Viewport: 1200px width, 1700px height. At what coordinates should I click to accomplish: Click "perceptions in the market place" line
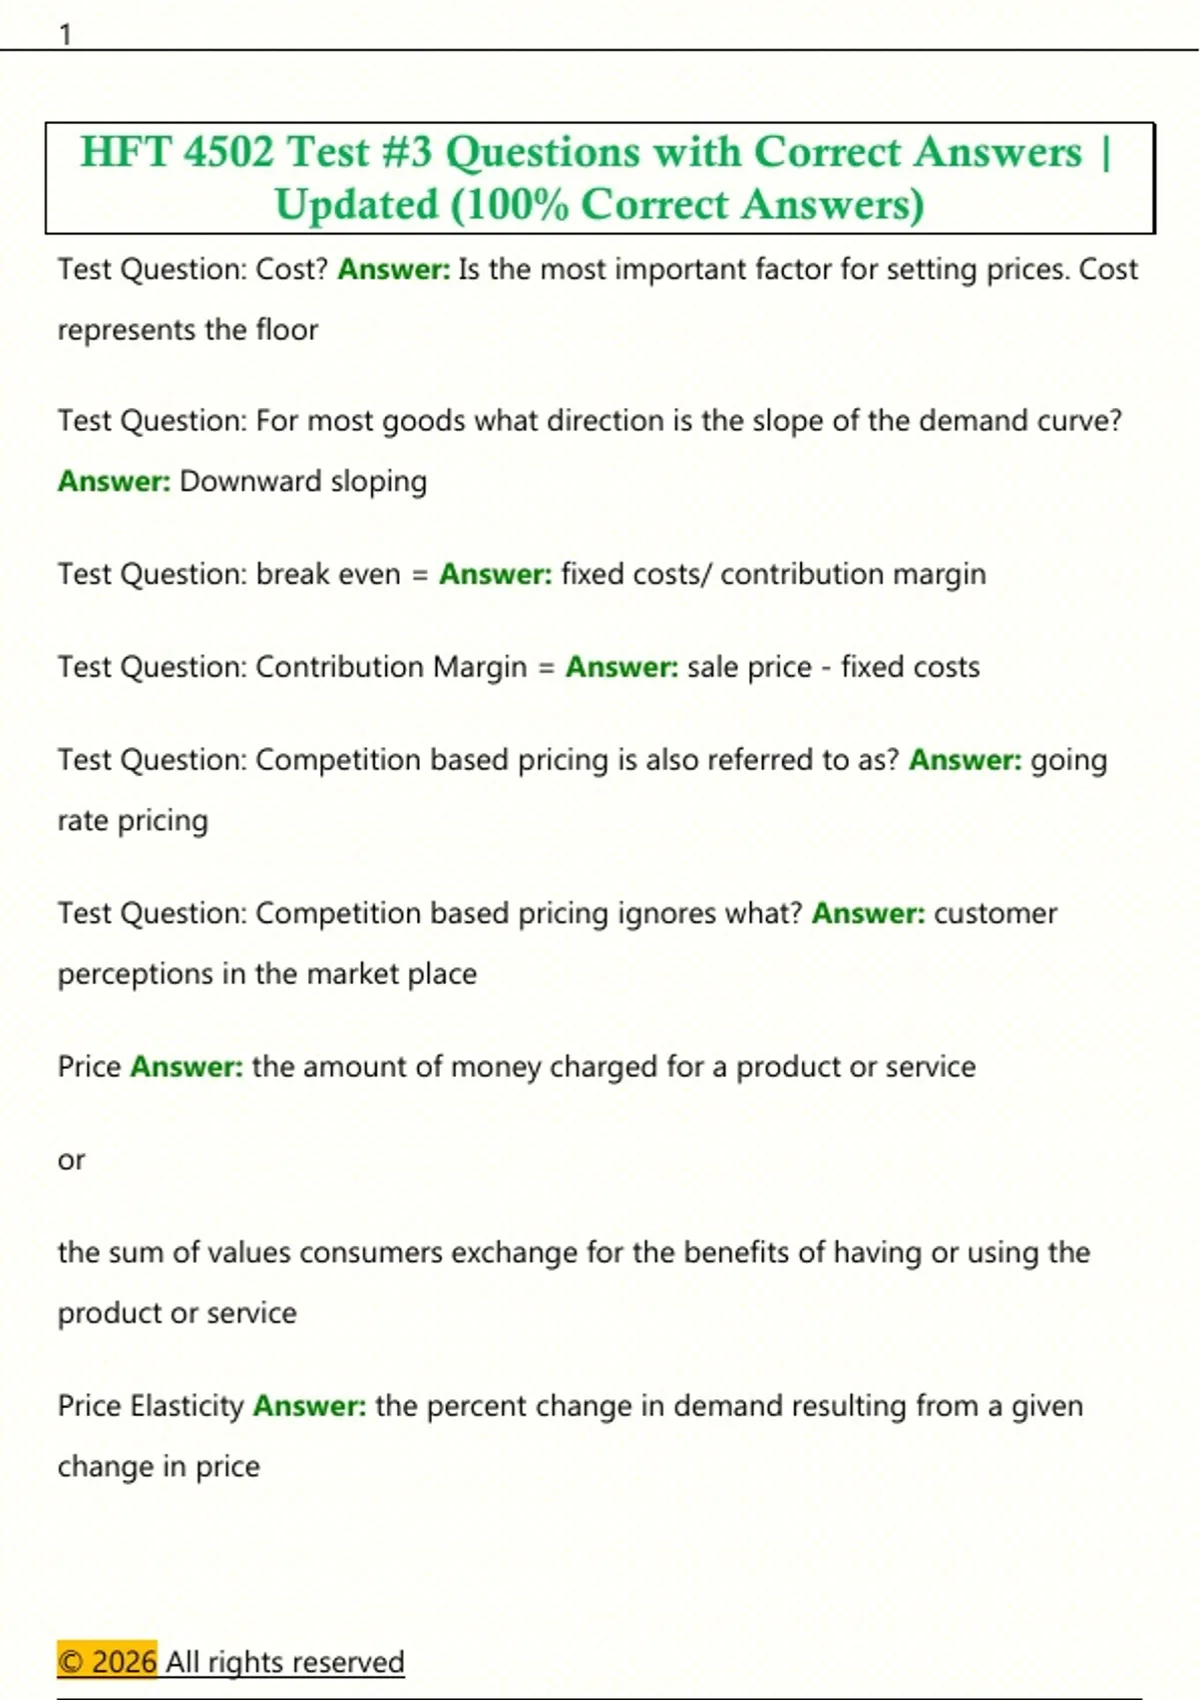coord(267,974)
